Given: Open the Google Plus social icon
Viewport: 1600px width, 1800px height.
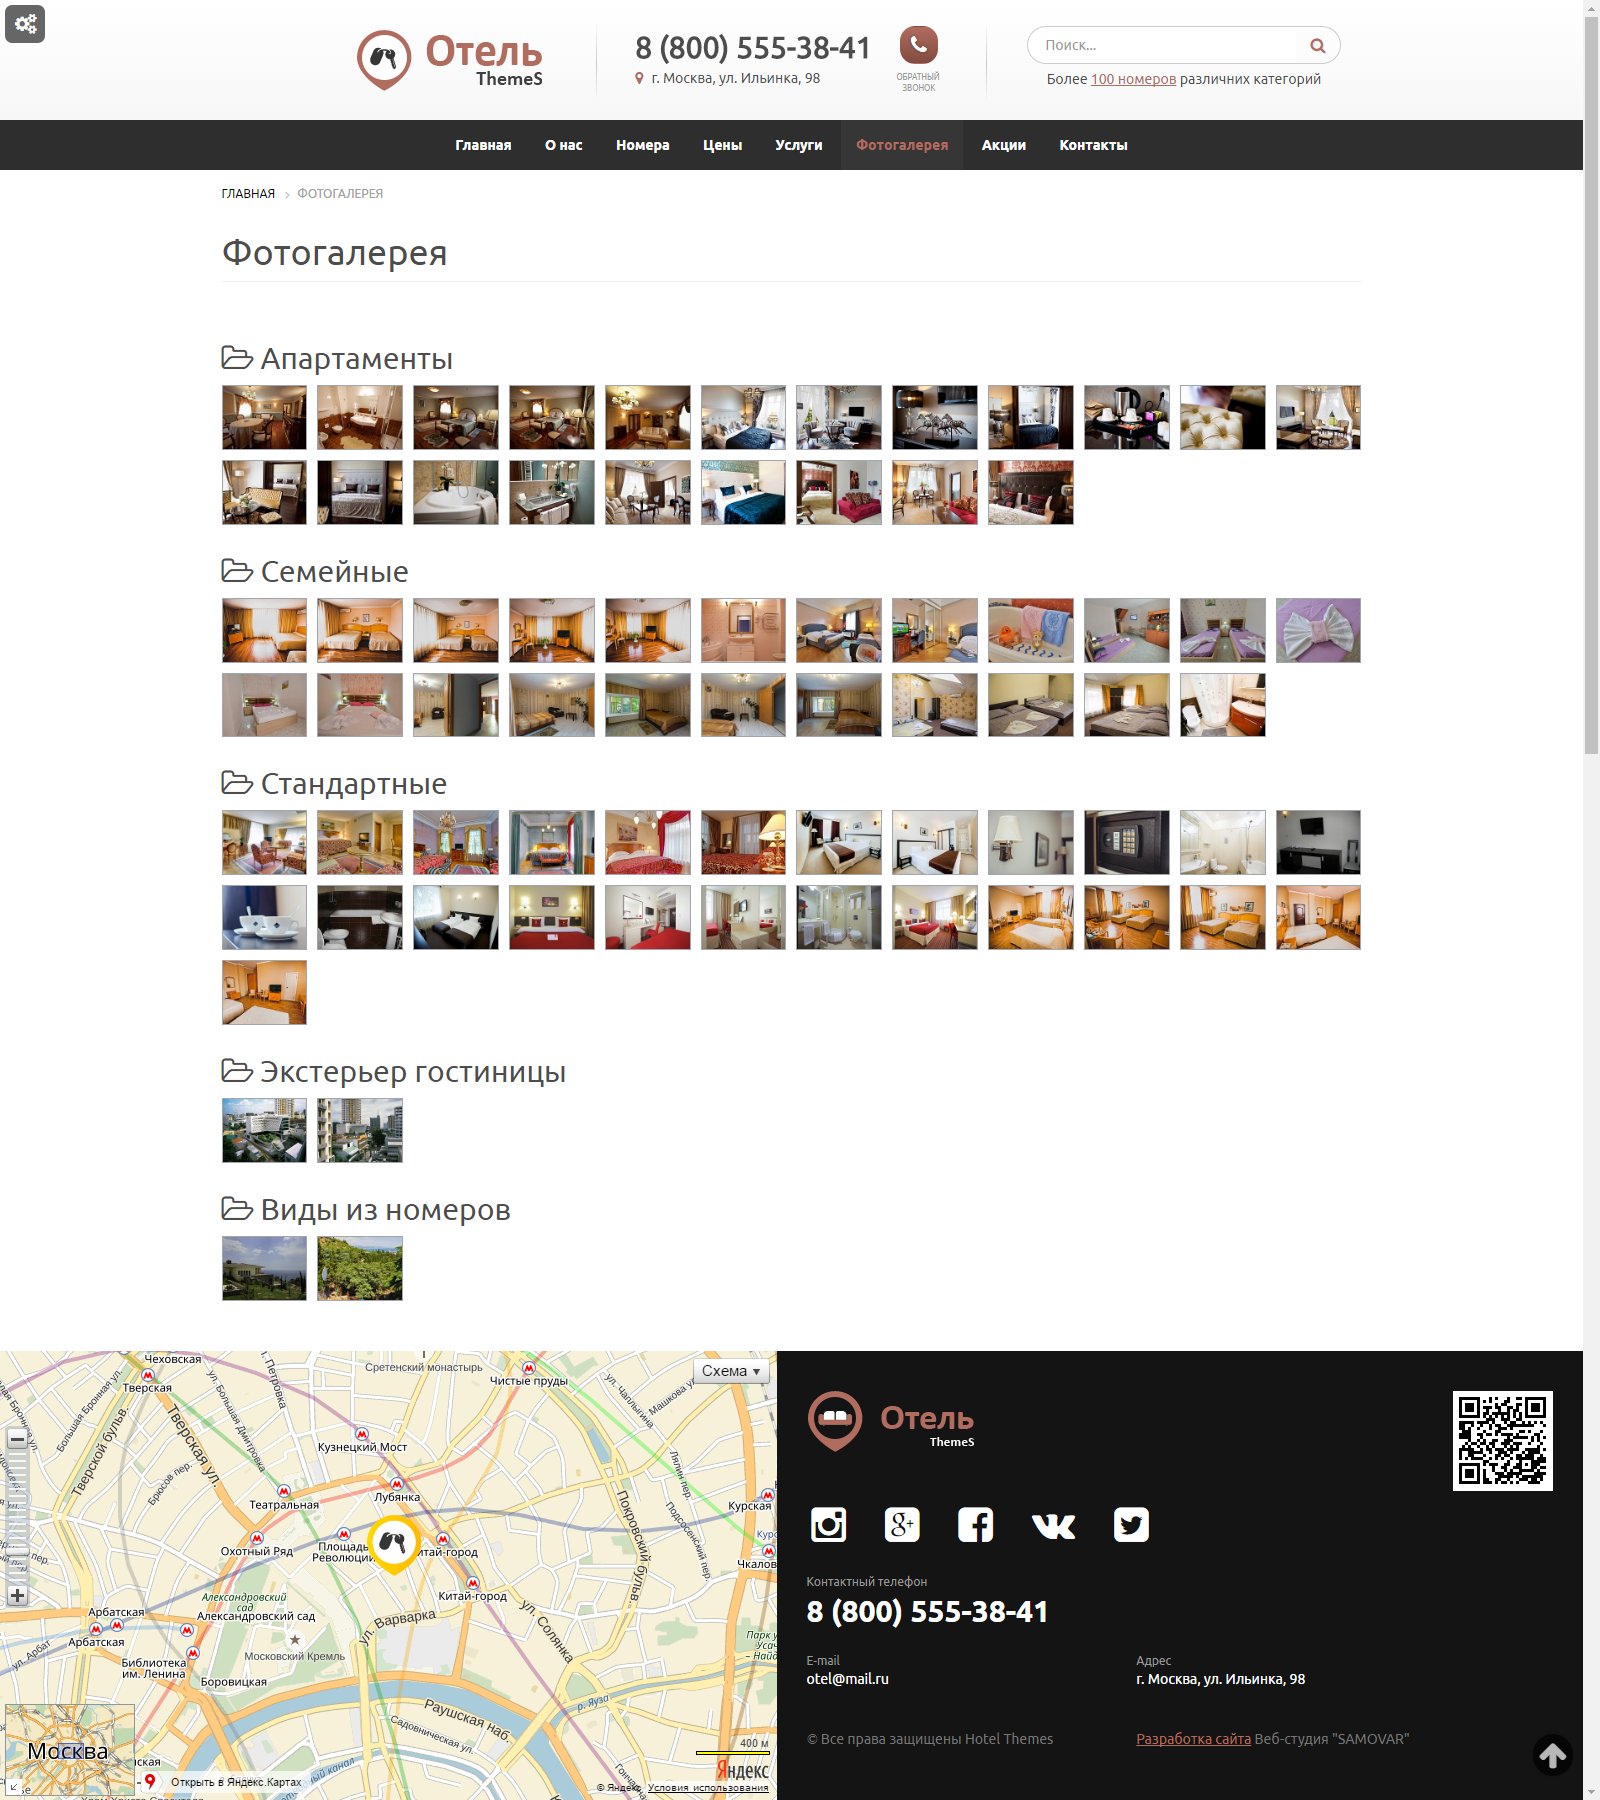Looking at the screenshot, I should click(902, 1525).
